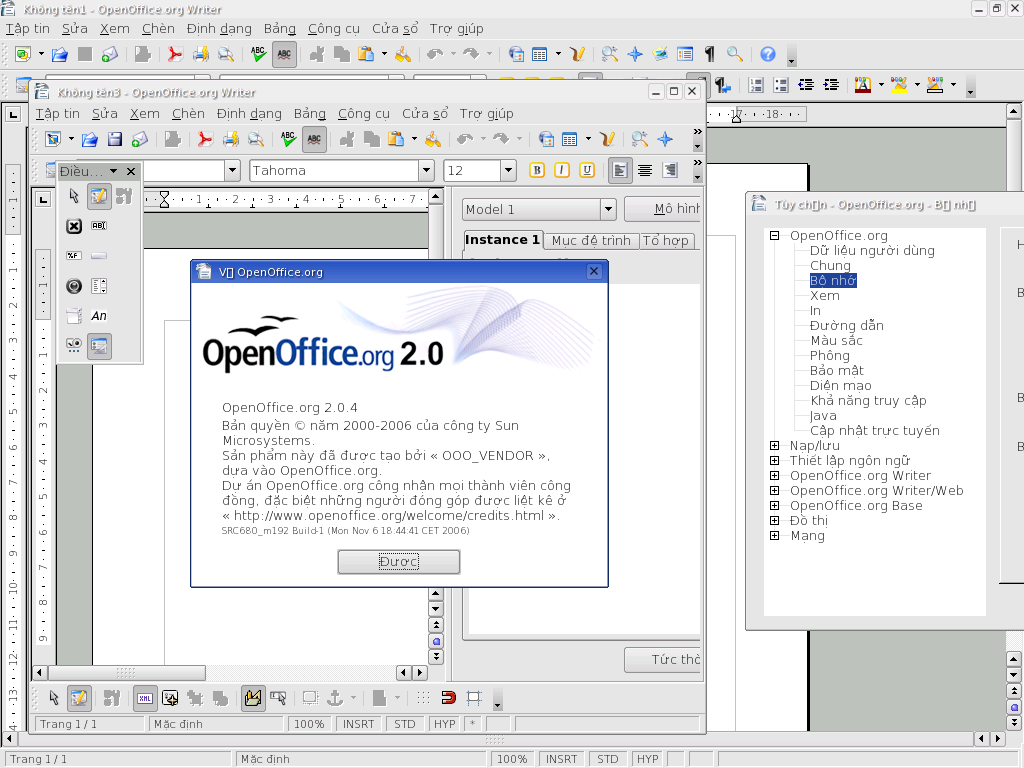This screenshot has width=1024, height=768.
Task: Open More Controls from the form controls palette
Action: coord(74,346)
